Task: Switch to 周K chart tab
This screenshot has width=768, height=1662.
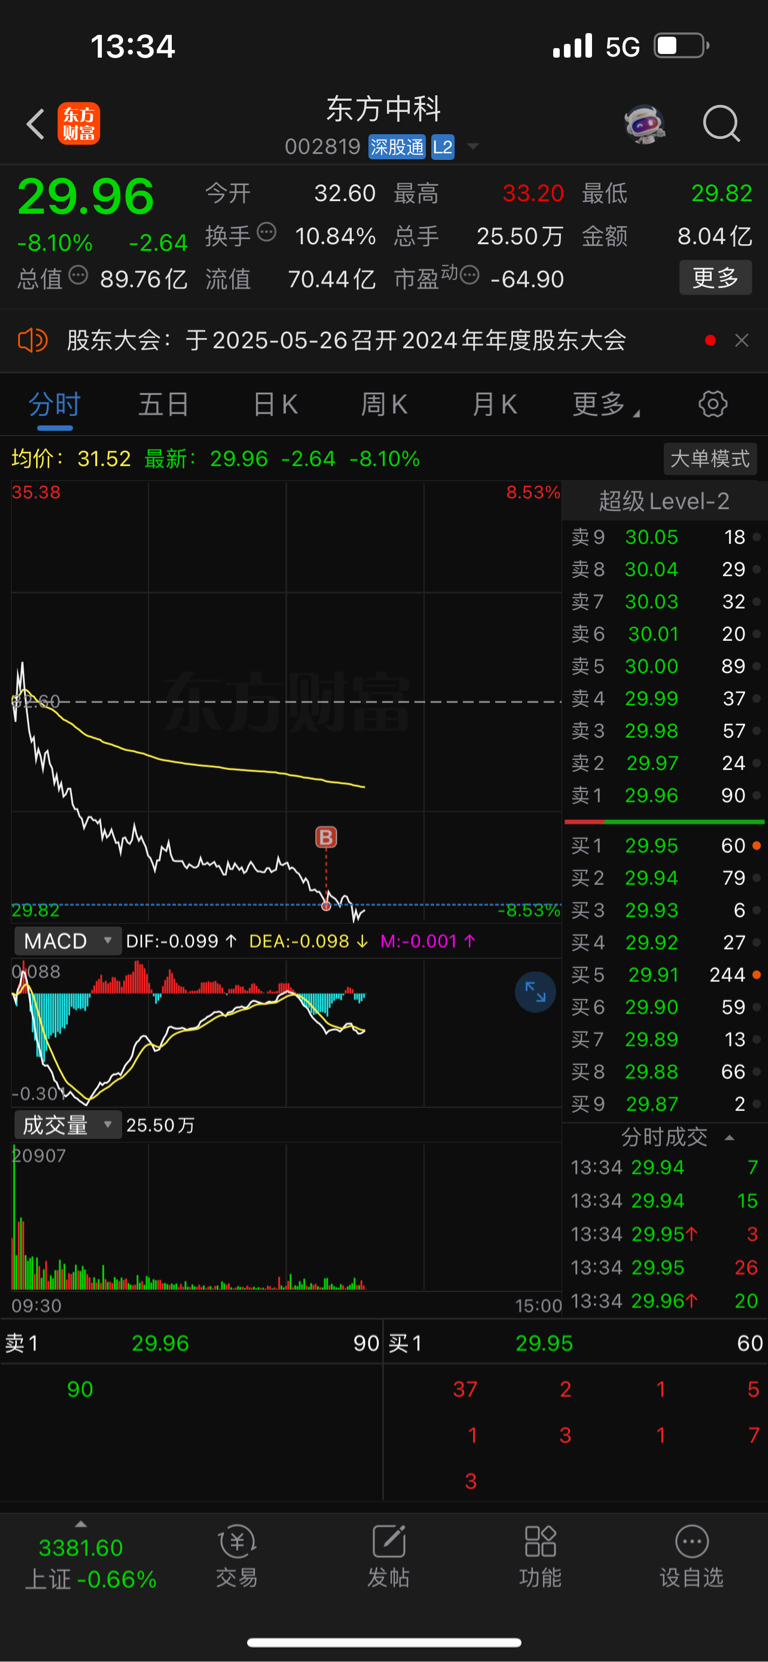Action: click(384, 404)
